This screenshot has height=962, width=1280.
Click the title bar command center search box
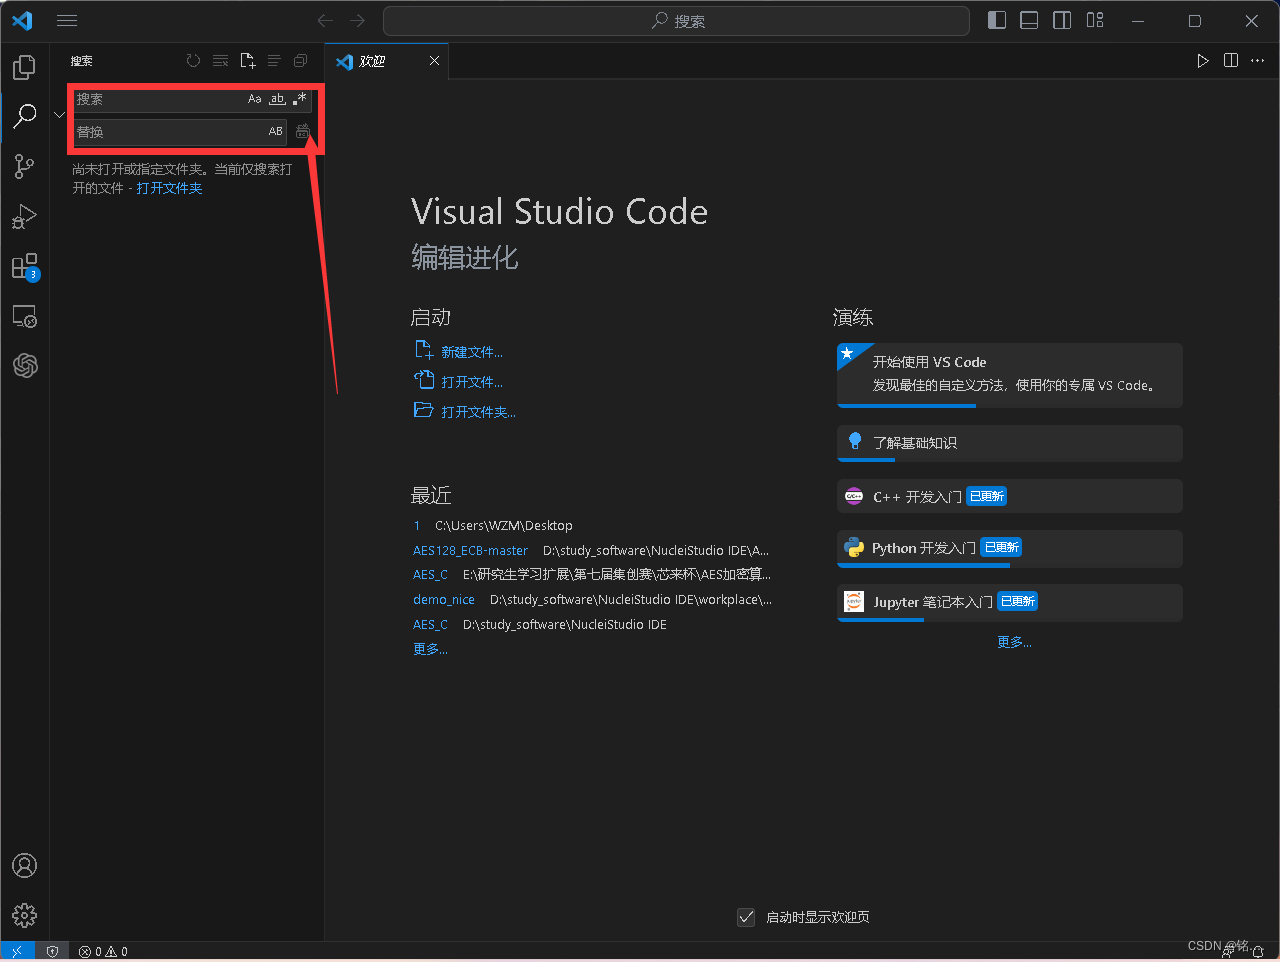tap(676, 21)
